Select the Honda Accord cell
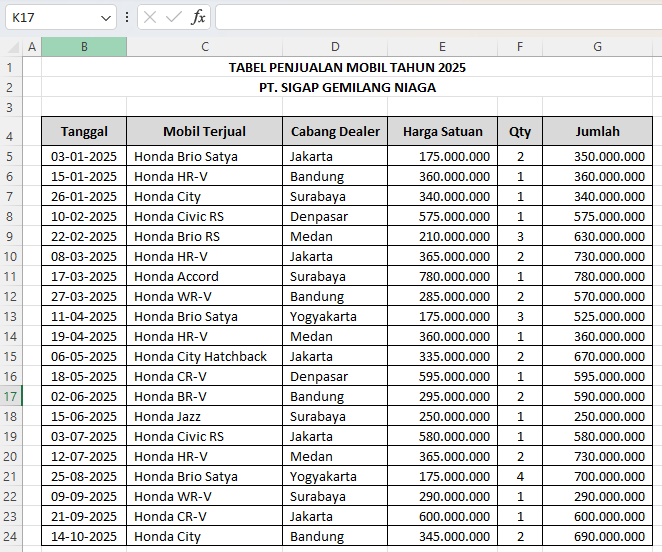 click(204, 277)
